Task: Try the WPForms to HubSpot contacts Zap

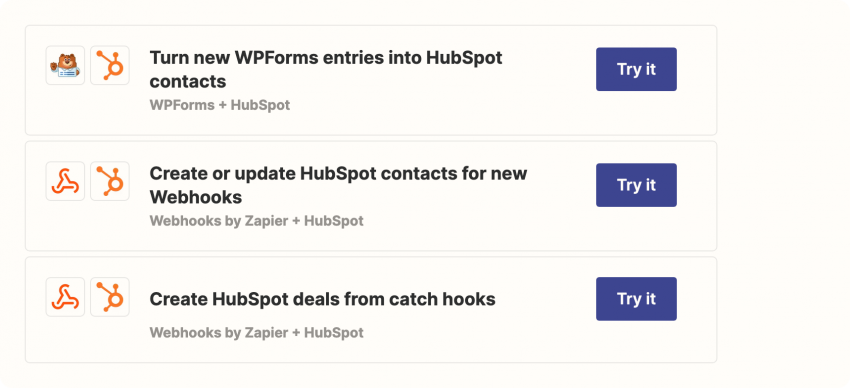Action: click(636, 69)
